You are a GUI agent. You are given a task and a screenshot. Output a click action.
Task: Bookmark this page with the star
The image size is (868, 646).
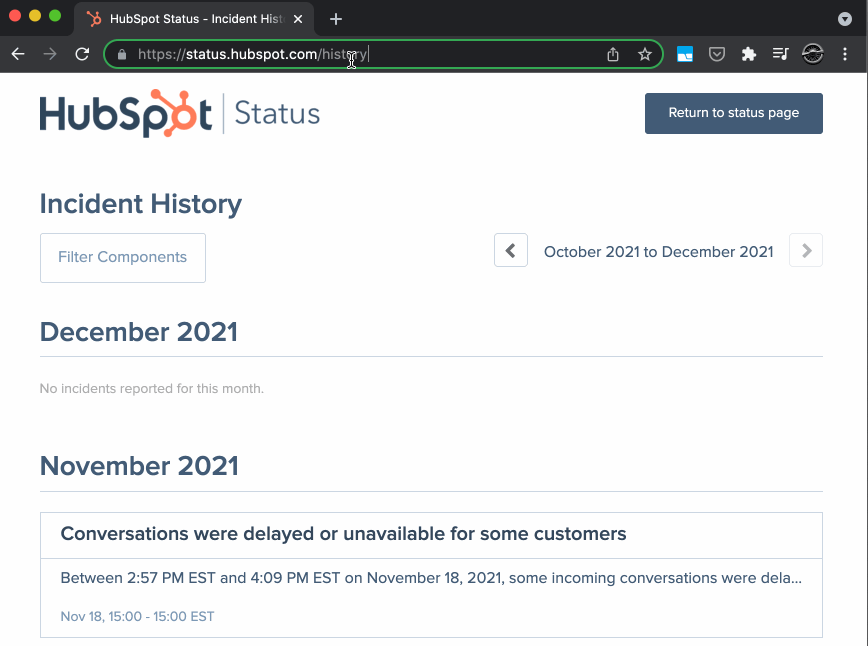pos(644,54)
